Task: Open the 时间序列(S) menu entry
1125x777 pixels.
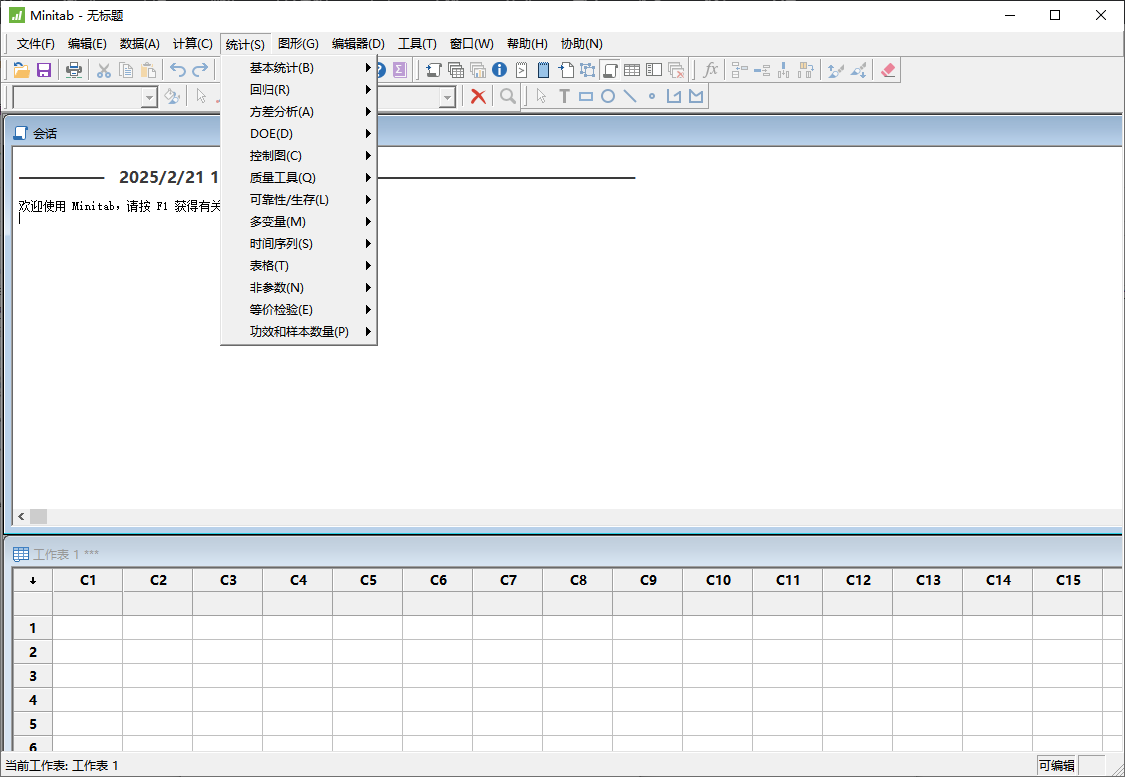Action: [x=299, y=244]
